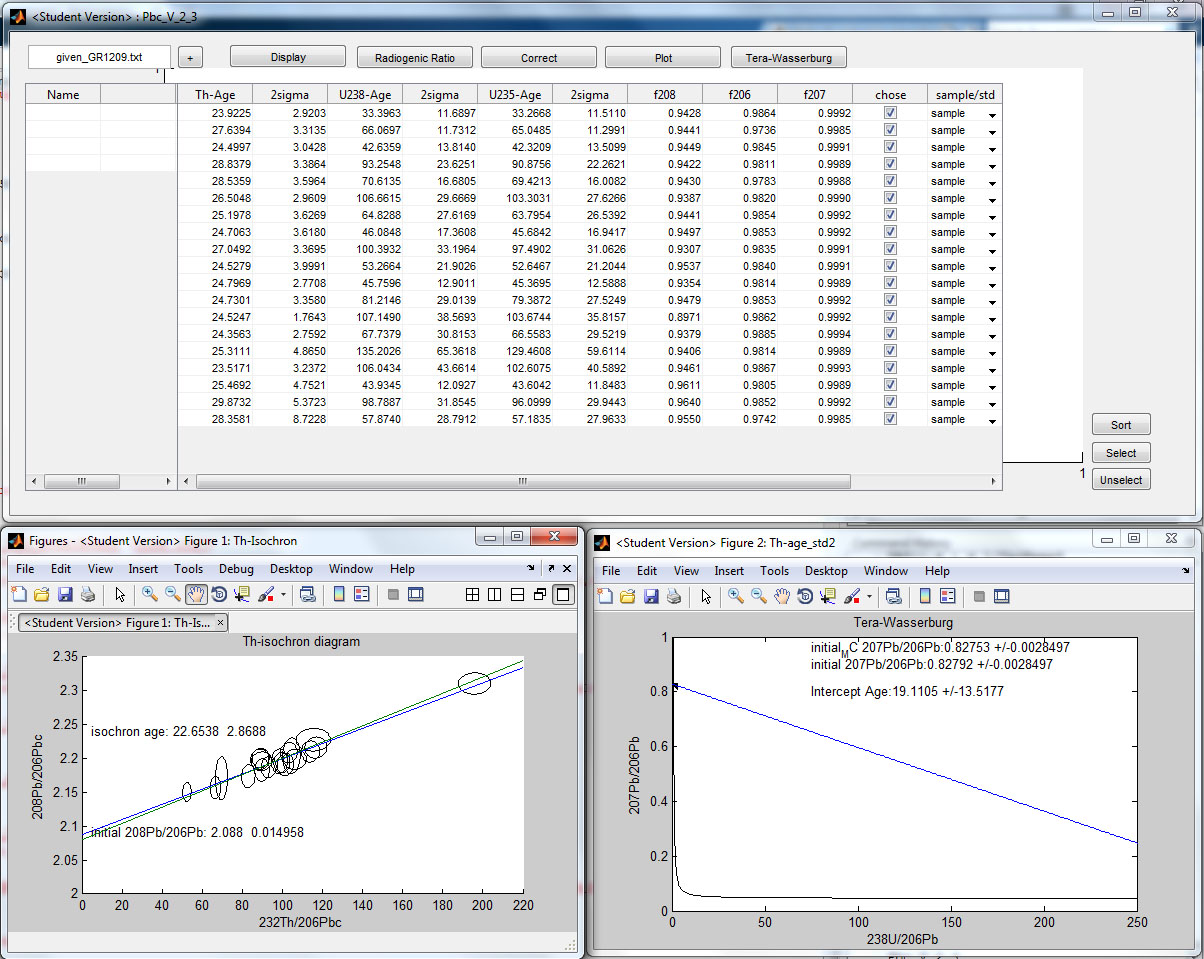The image size is (1204, 959).
Task: Activate Data Cursor tool in Tera-Wasserburg figure
Action: (x=829, y=597)
